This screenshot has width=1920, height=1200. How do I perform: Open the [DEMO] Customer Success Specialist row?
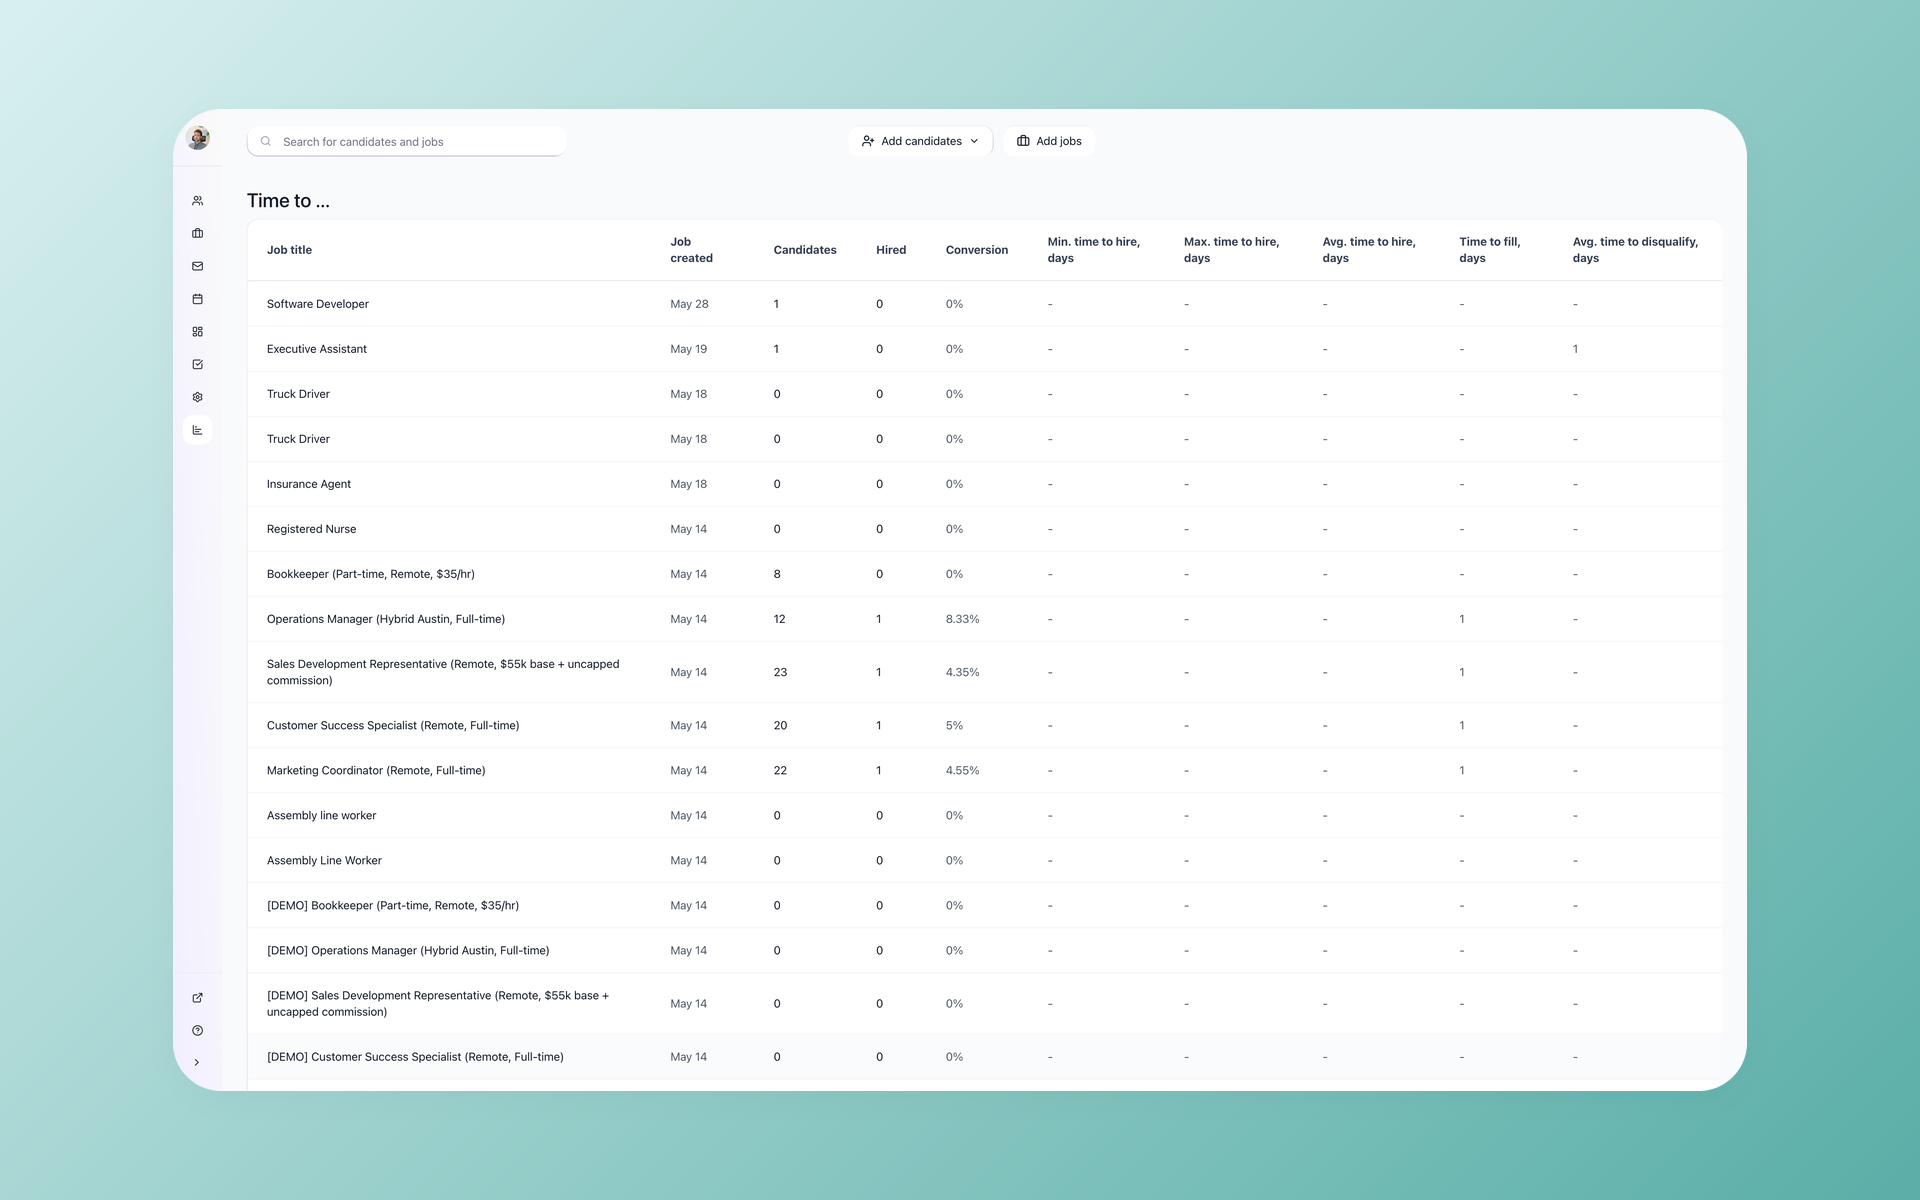[x=985, y=1056]
